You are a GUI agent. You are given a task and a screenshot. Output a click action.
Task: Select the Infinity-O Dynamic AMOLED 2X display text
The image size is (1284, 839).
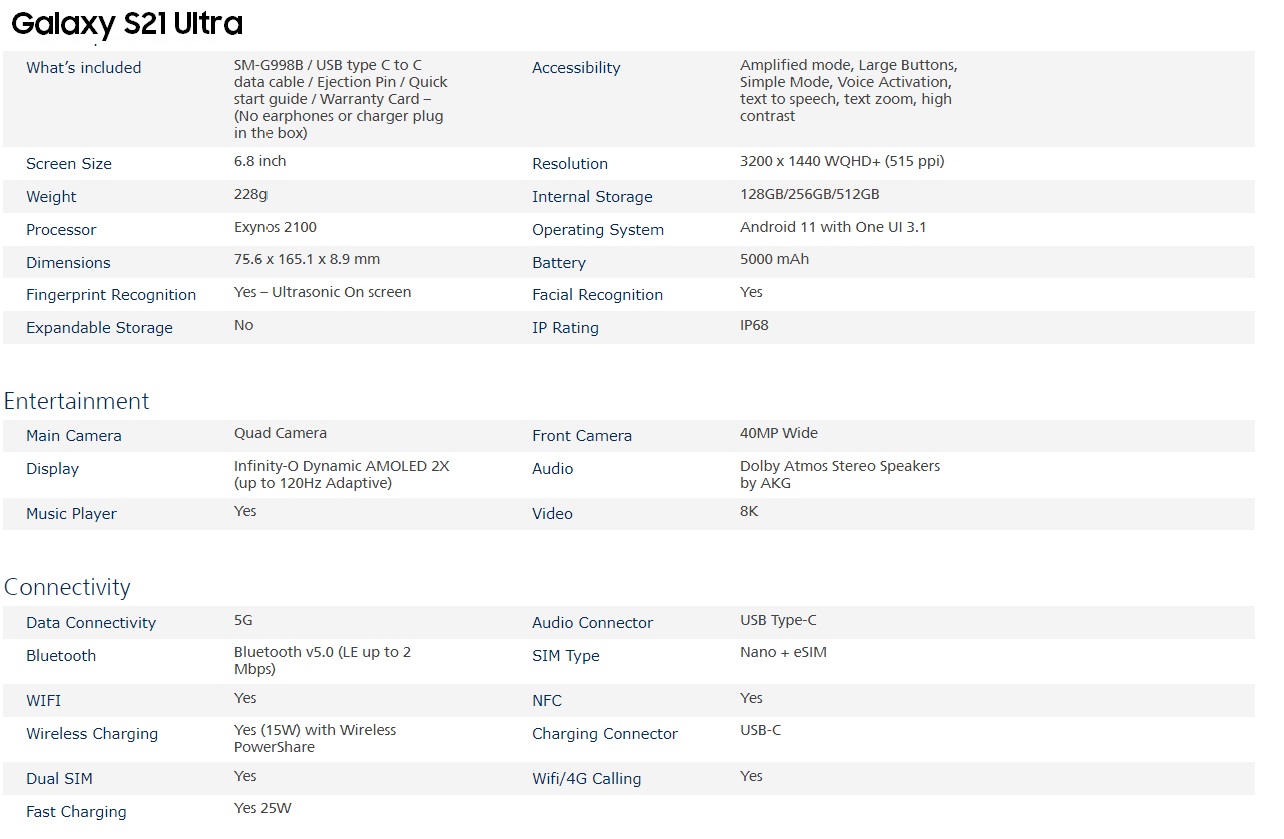click(342, 466)
